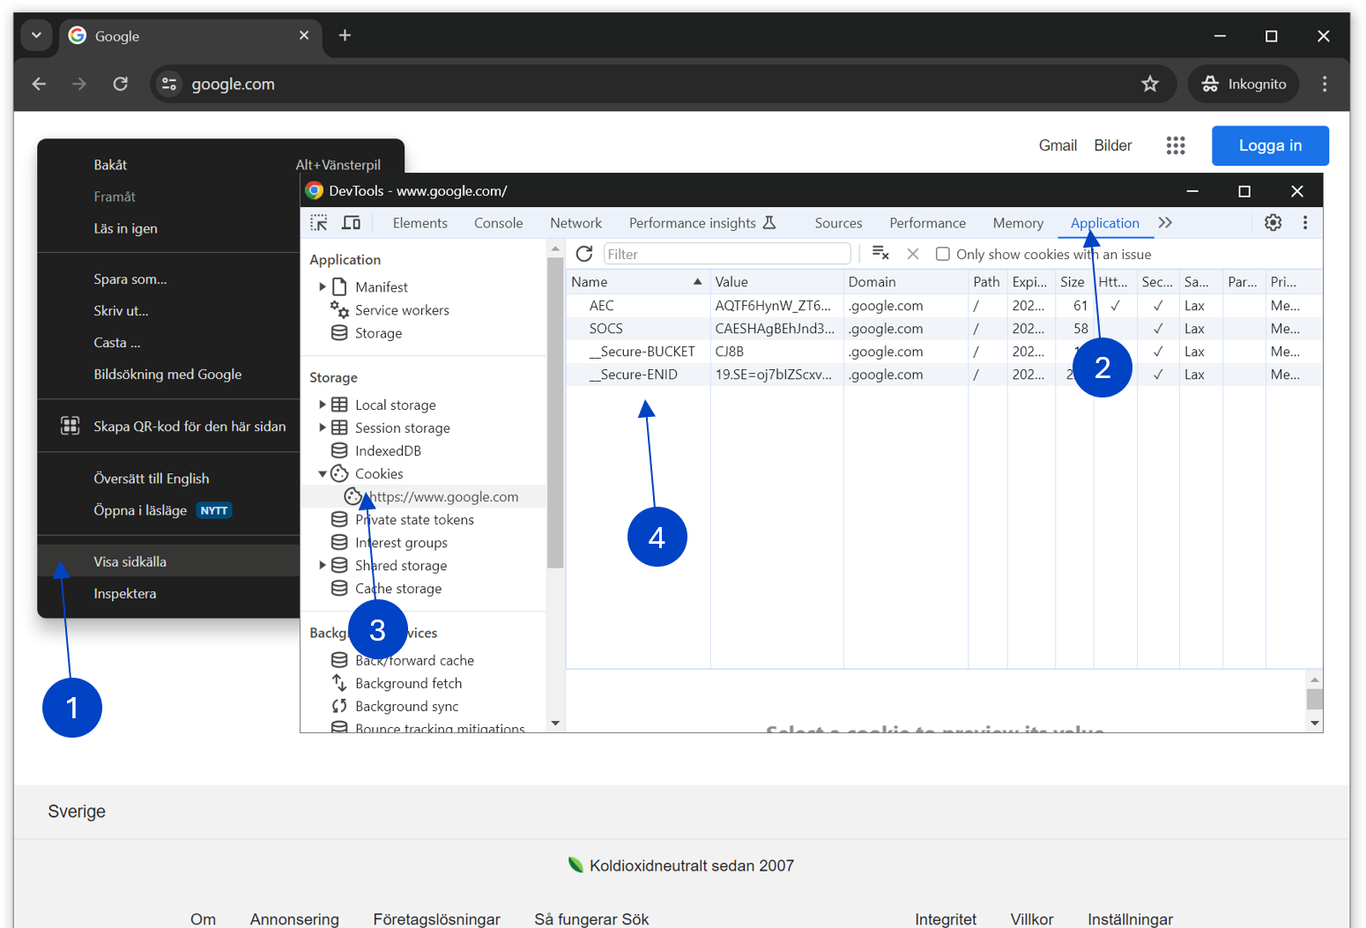Screen dimensions: 1366x928
Task: Click the browser reload page icon
Action: (120, 84)
